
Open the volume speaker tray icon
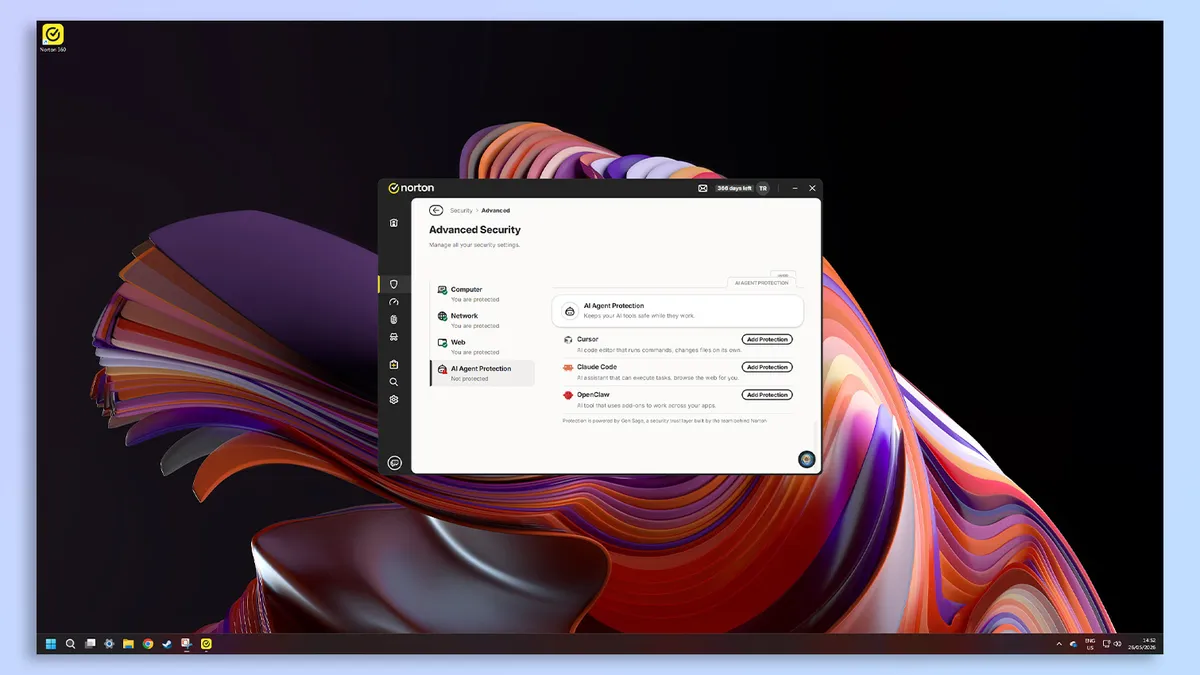(1116, 644)
